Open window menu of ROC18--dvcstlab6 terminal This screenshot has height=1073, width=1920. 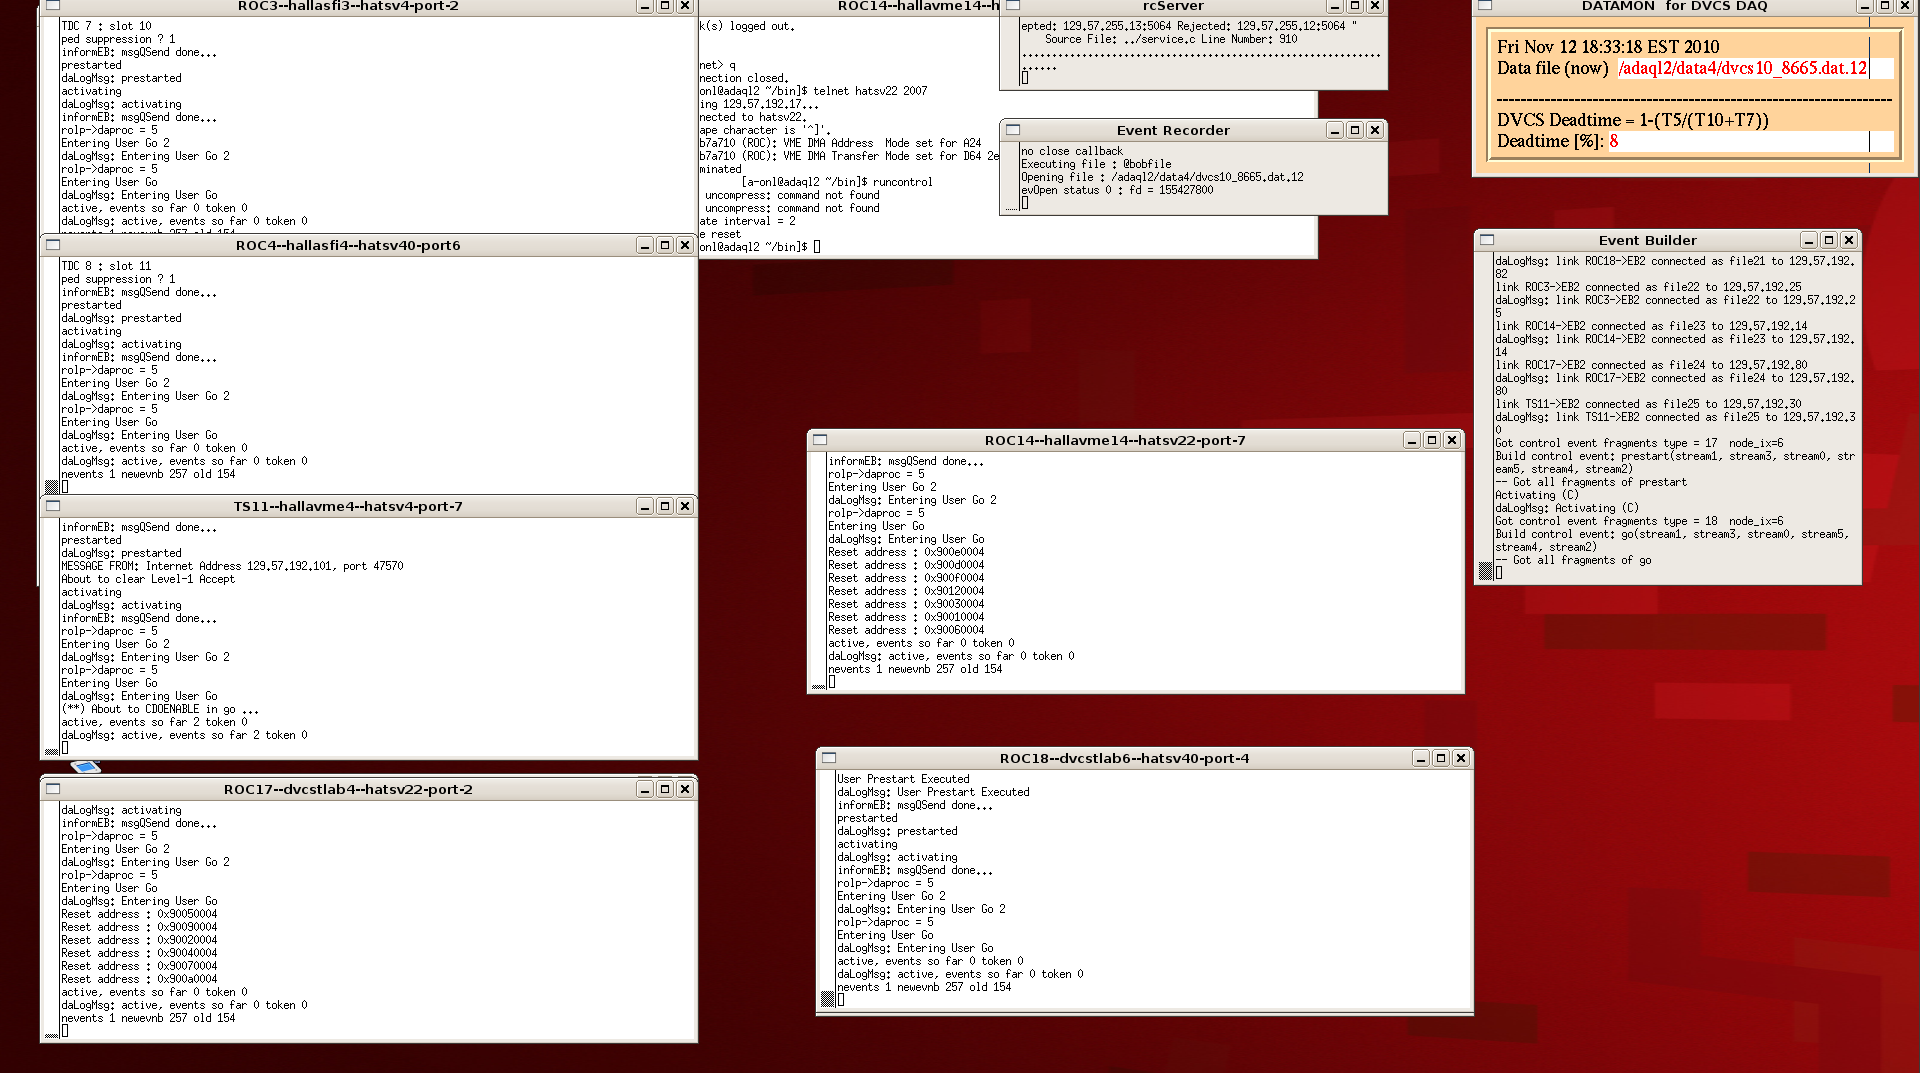point(829,758)
